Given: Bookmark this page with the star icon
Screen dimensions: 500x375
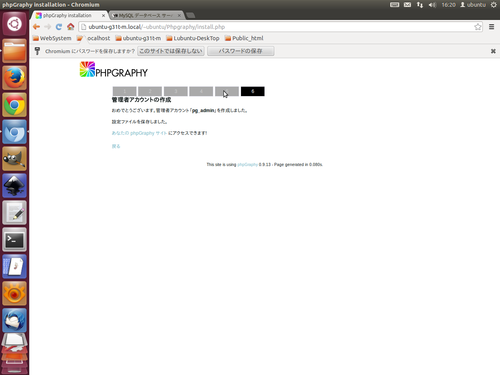Looking at the screenshot, I should coord(478,27).
